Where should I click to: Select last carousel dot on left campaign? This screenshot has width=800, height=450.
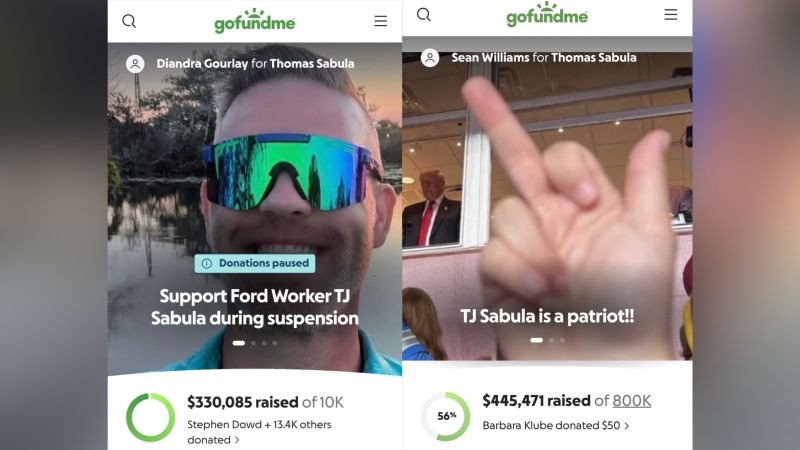click(275, 343)
